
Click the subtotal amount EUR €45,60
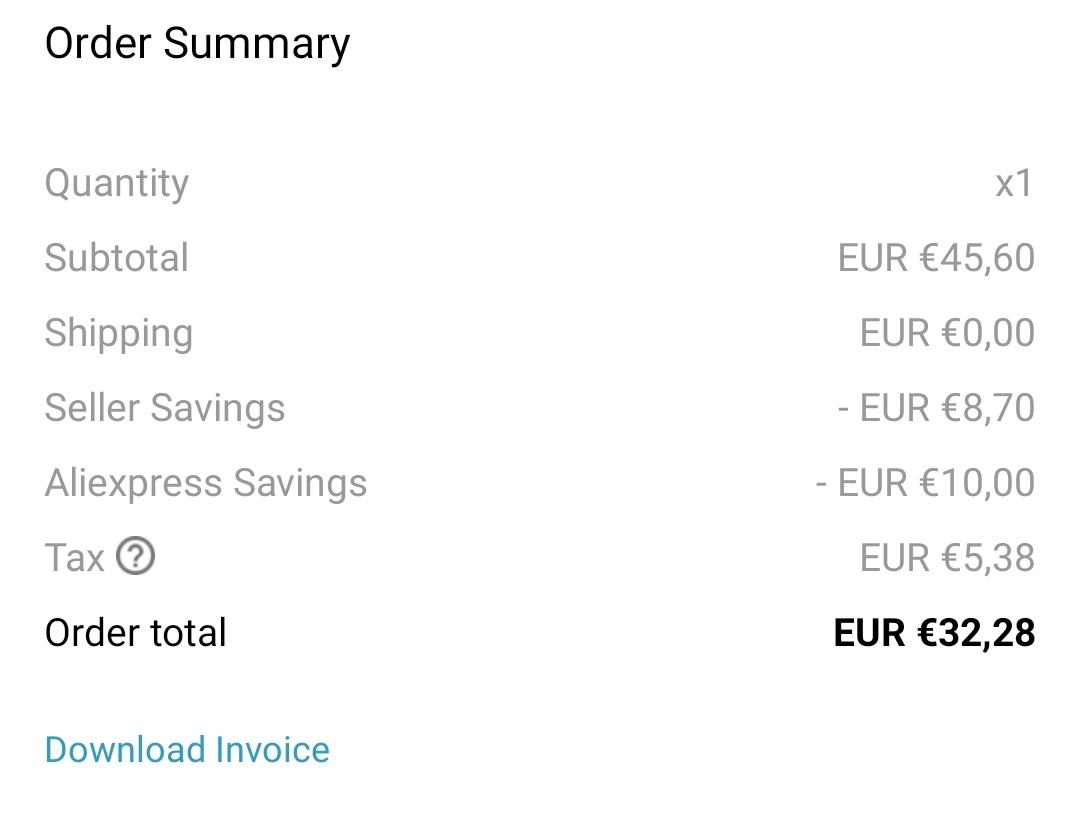(x=936, y=258)
